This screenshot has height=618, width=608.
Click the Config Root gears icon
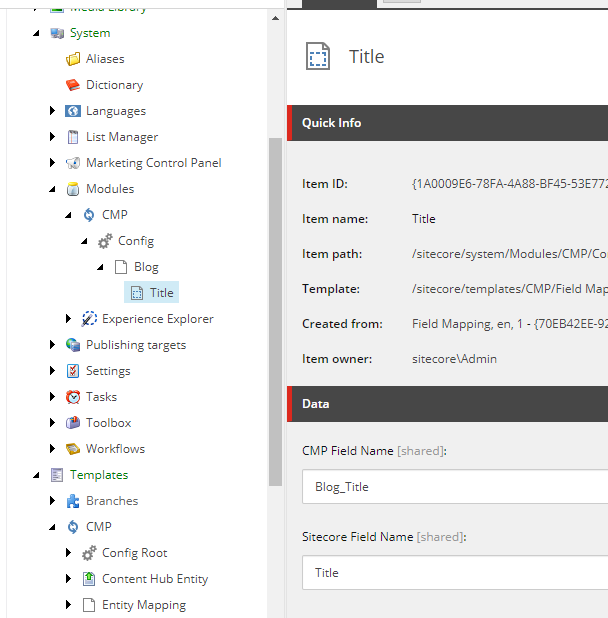coord(89,553)
